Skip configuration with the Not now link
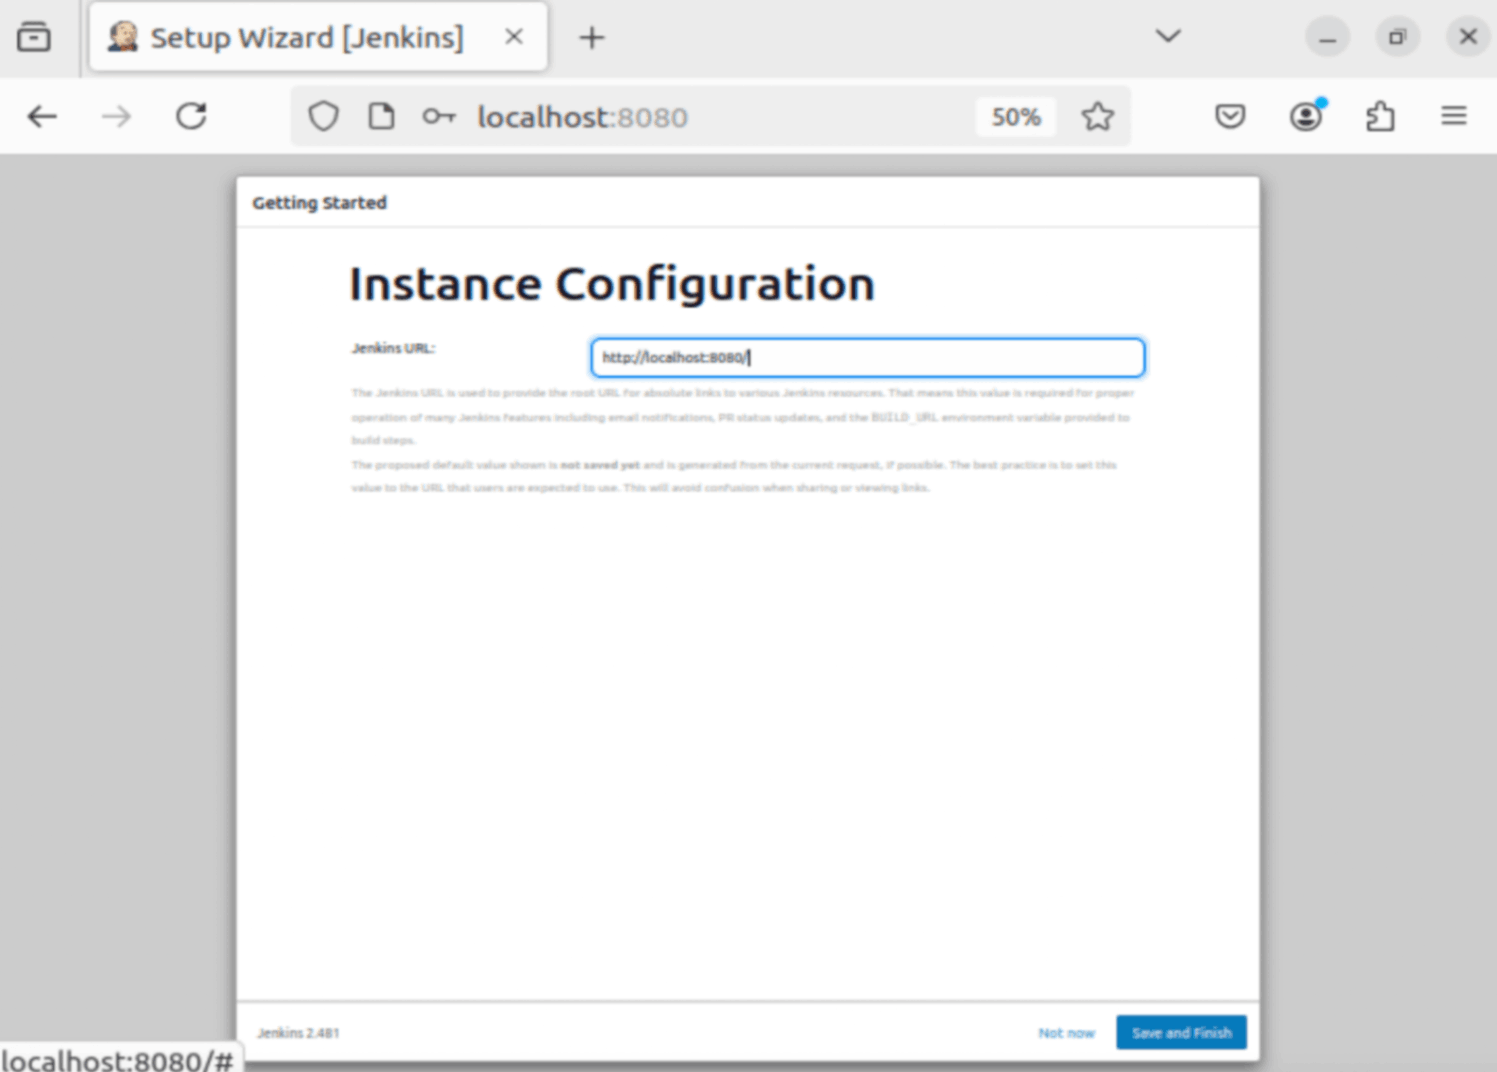1497x1072 pixels. point(1066,1033)
